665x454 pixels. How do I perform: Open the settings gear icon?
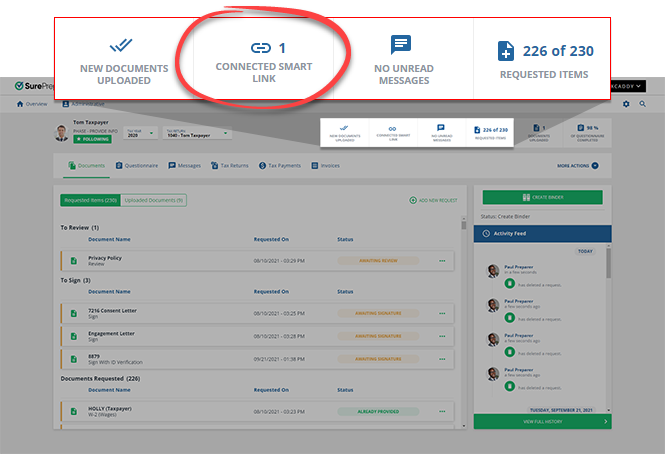626,104
